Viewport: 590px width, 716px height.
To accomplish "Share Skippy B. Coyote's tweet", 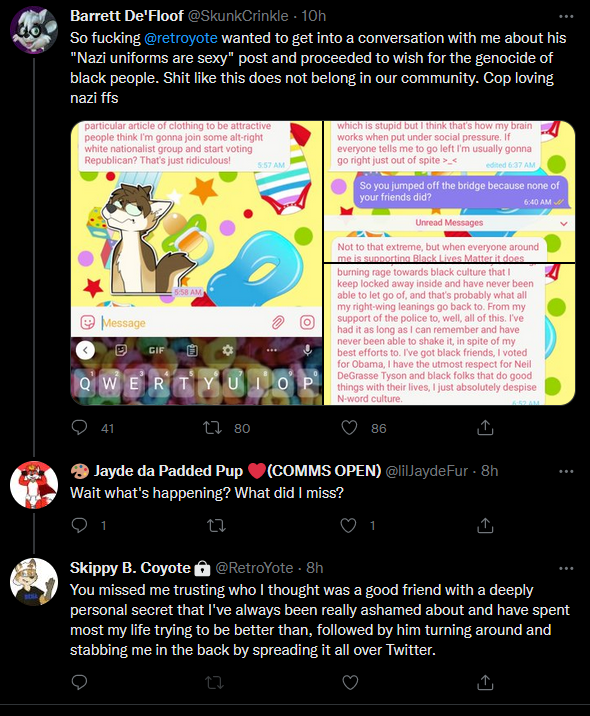I will (485, 683).
